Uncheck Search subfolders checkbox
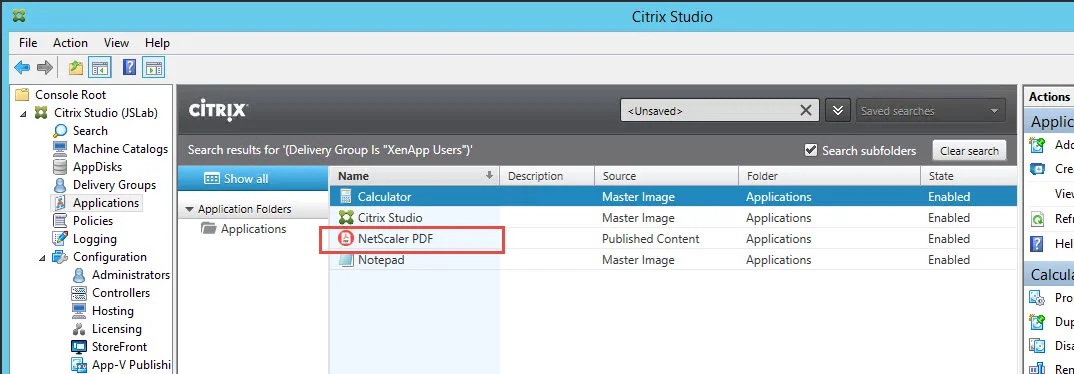Viewport: 1074px width, 374px height. (811, 150)
